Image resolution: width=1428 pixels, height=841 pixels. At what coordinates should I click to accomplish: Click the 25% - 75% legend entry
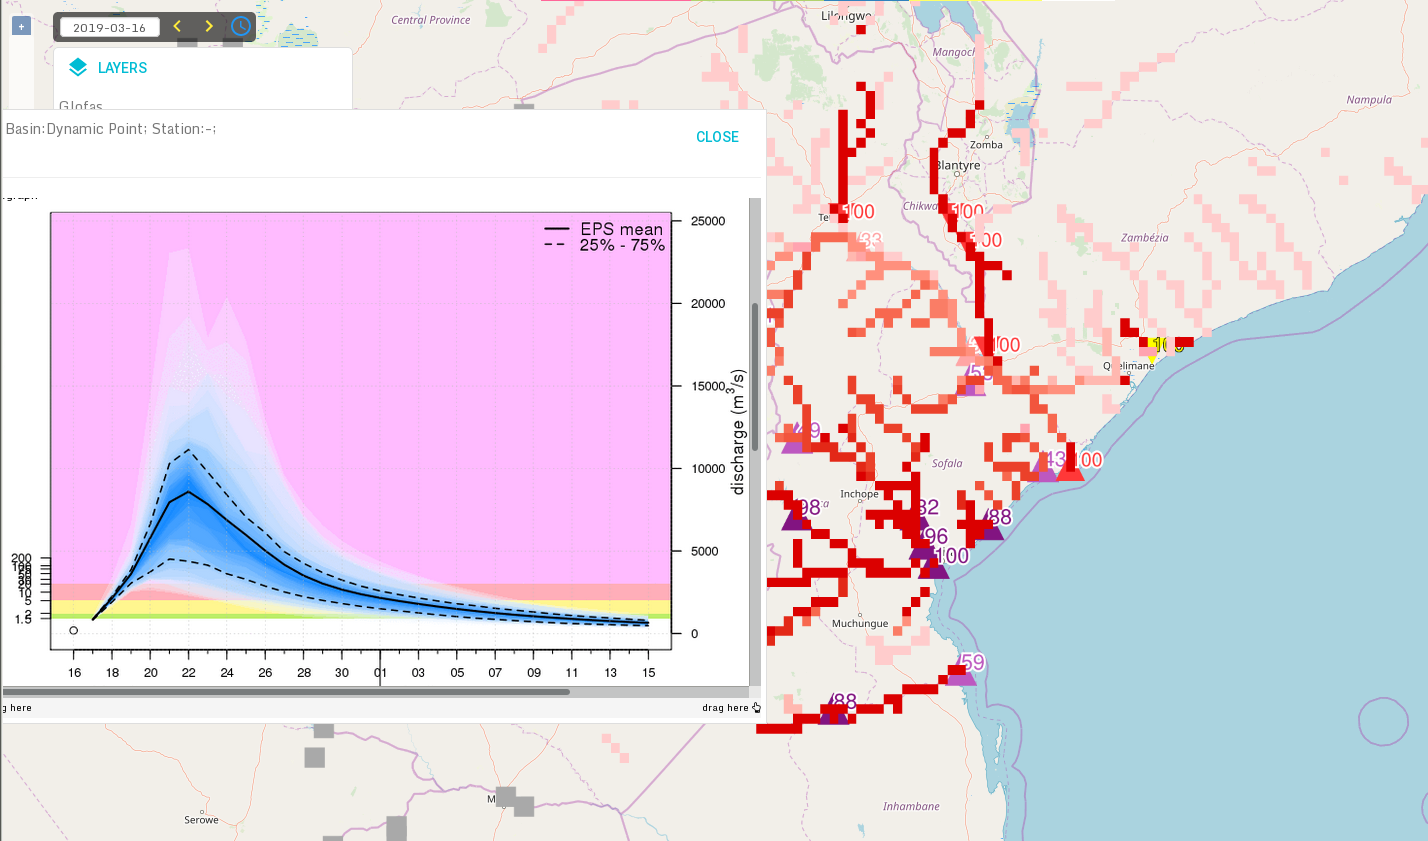pos(604,245)
